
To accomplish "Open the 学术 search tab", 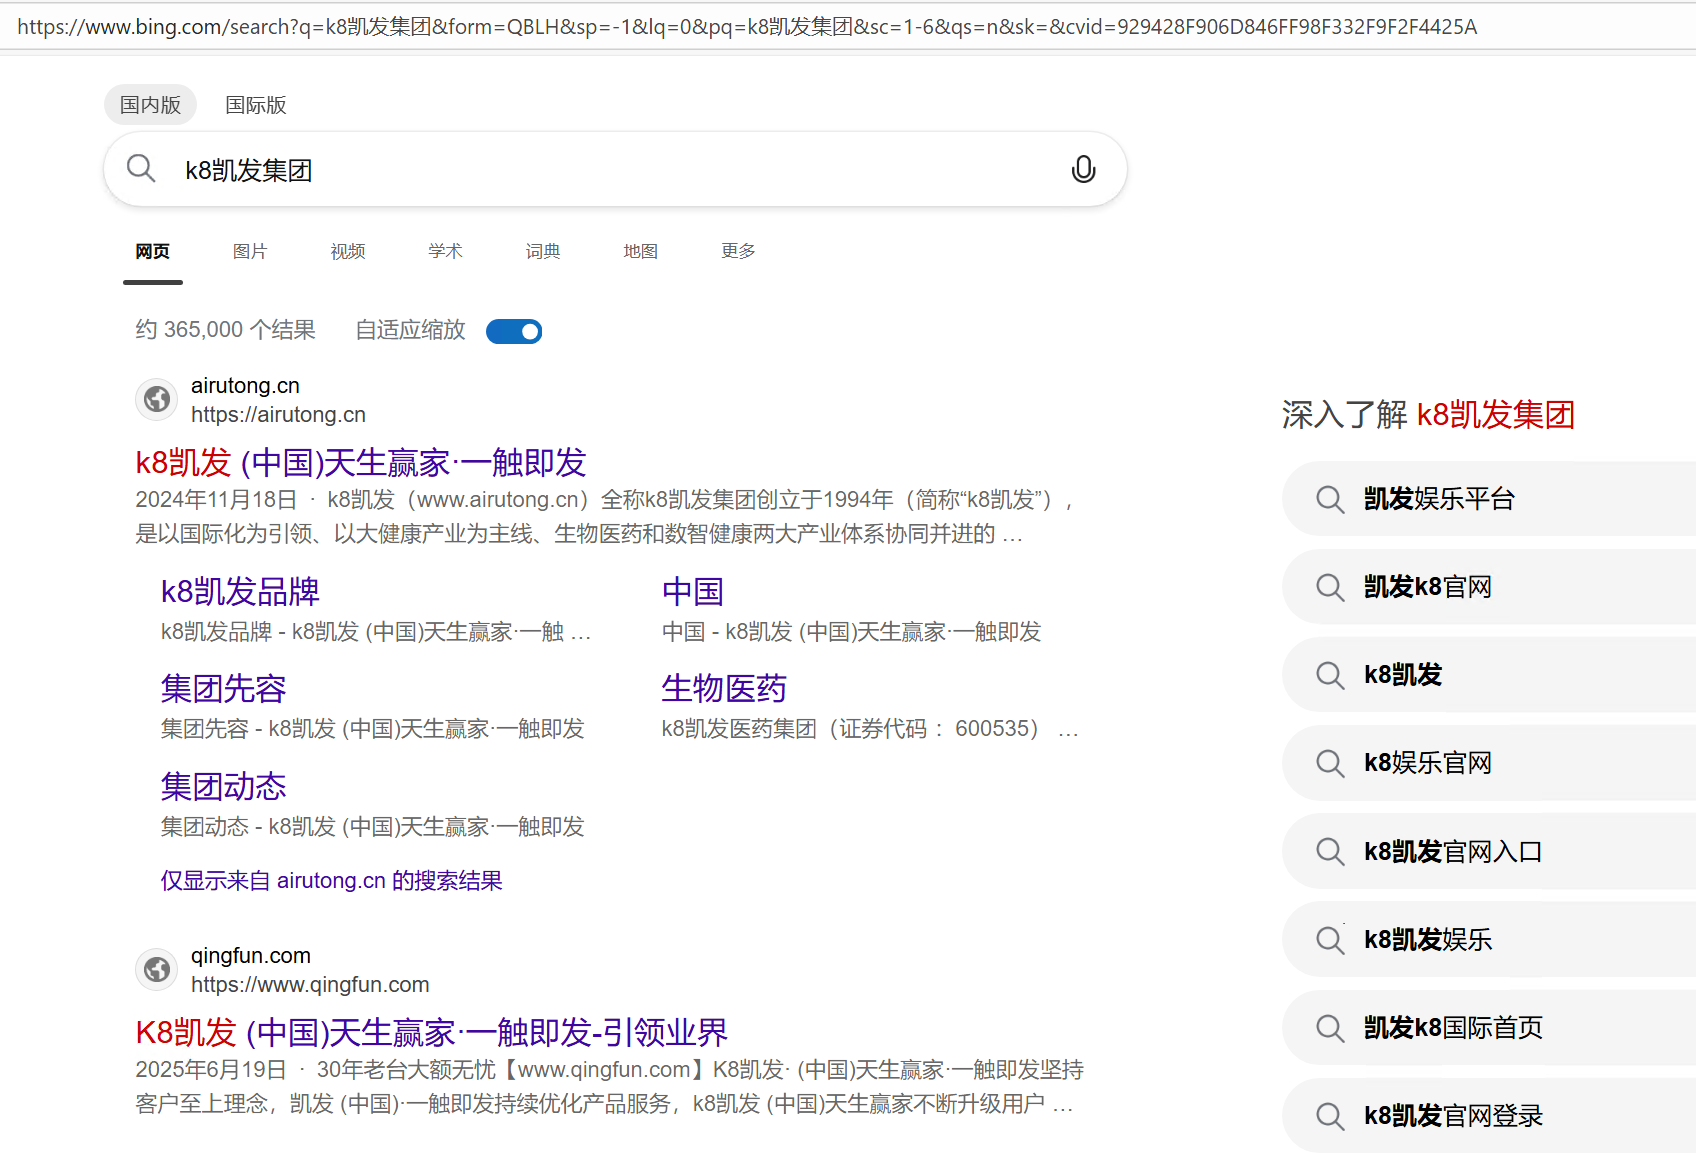I will tap(445, 251).
